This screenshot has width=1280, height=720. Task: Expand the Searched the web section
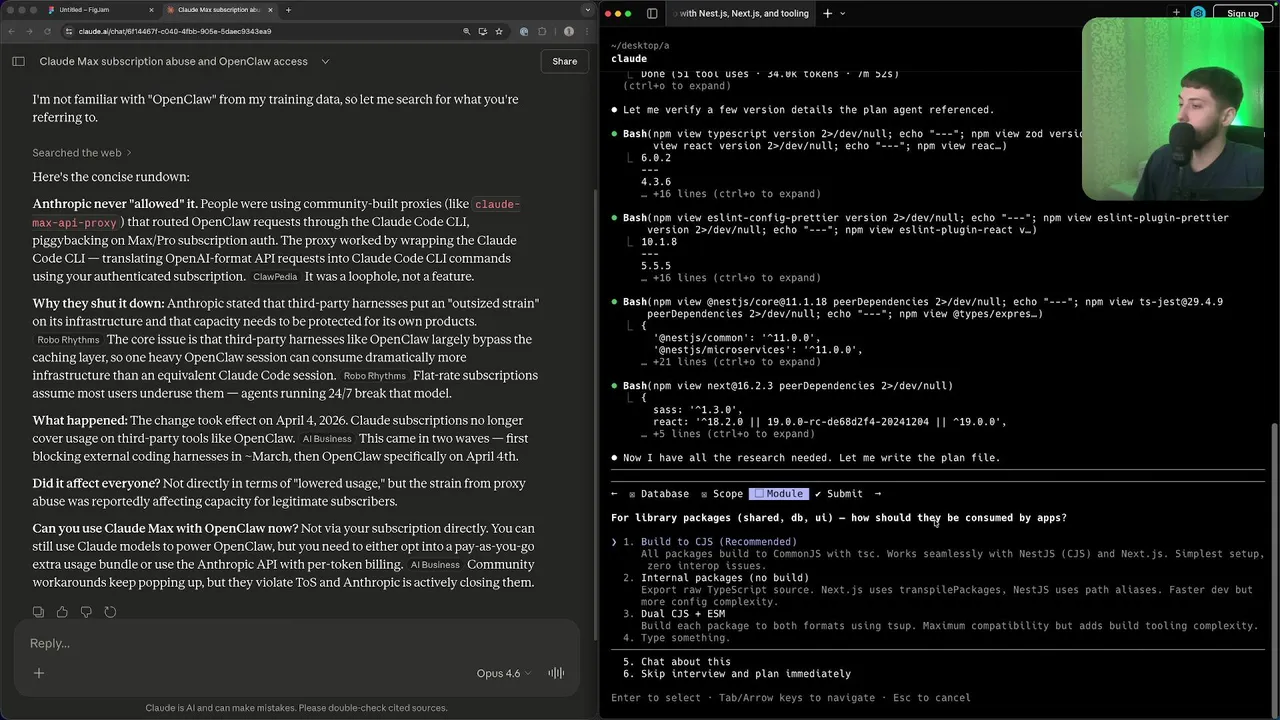pos(82,153)
